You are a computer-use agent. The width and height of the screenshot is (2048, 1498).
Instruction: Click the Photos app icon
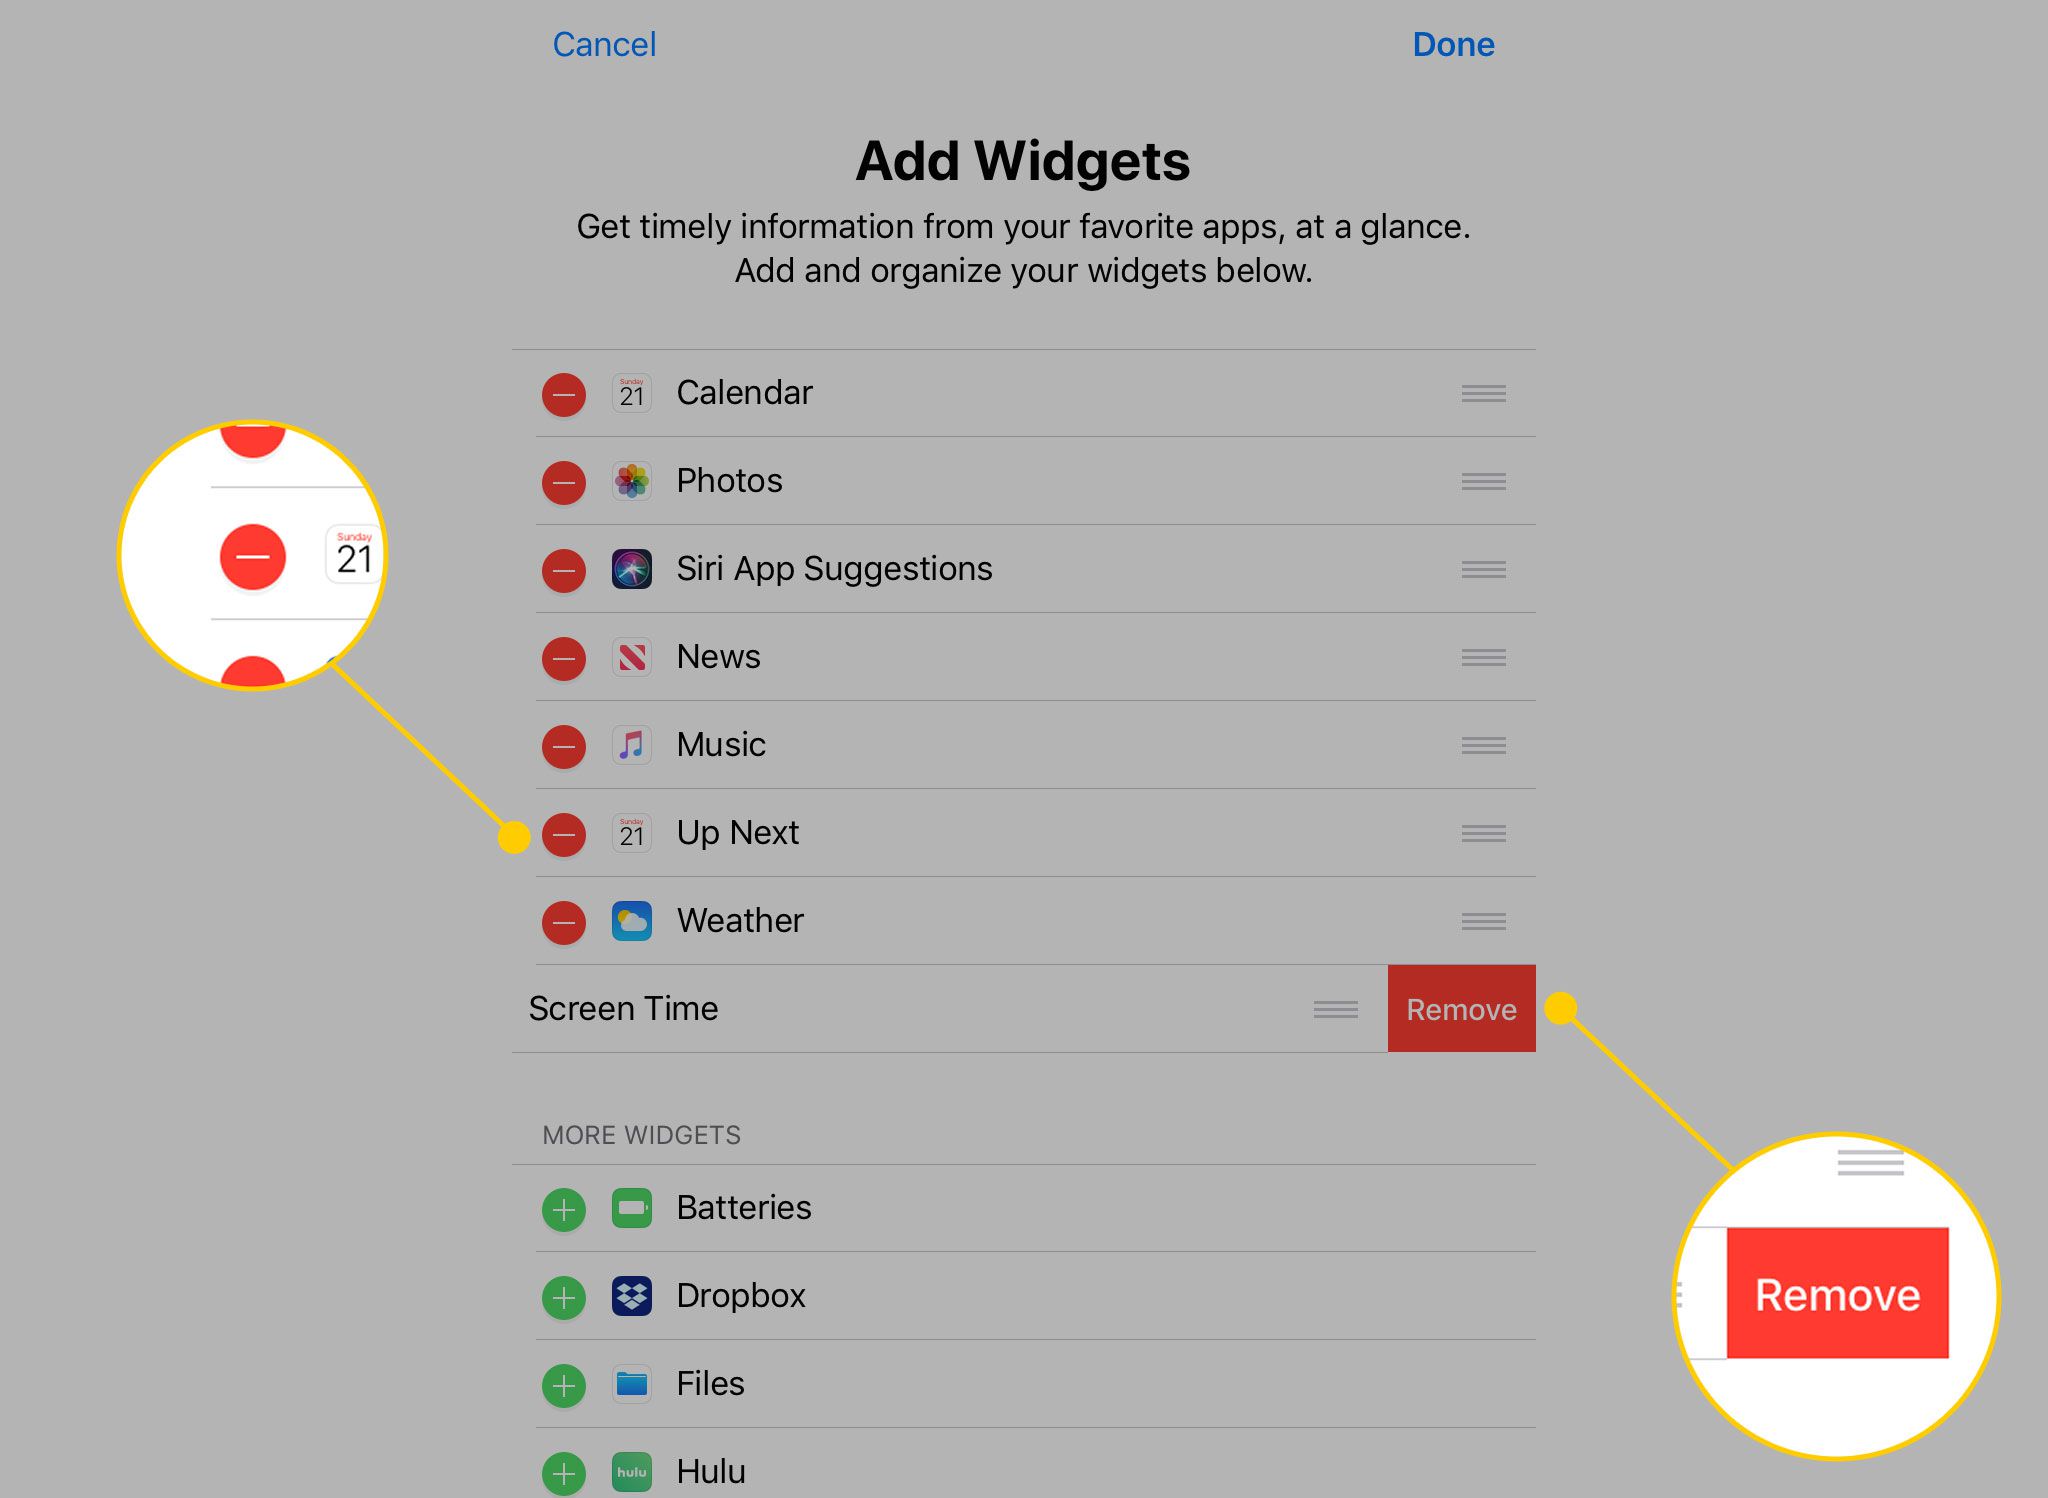(x=631, y=479)
